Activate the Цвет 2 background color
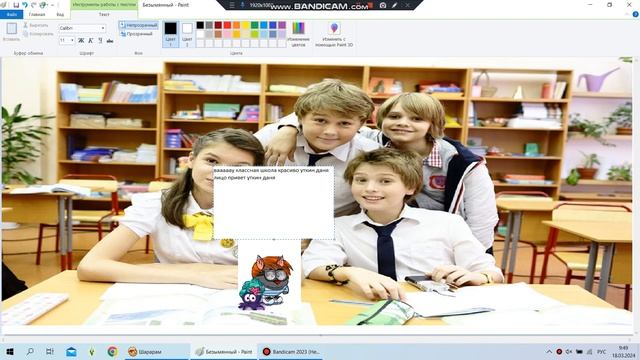This screenshot has height=360, width=640. click(x=187, y=34)
